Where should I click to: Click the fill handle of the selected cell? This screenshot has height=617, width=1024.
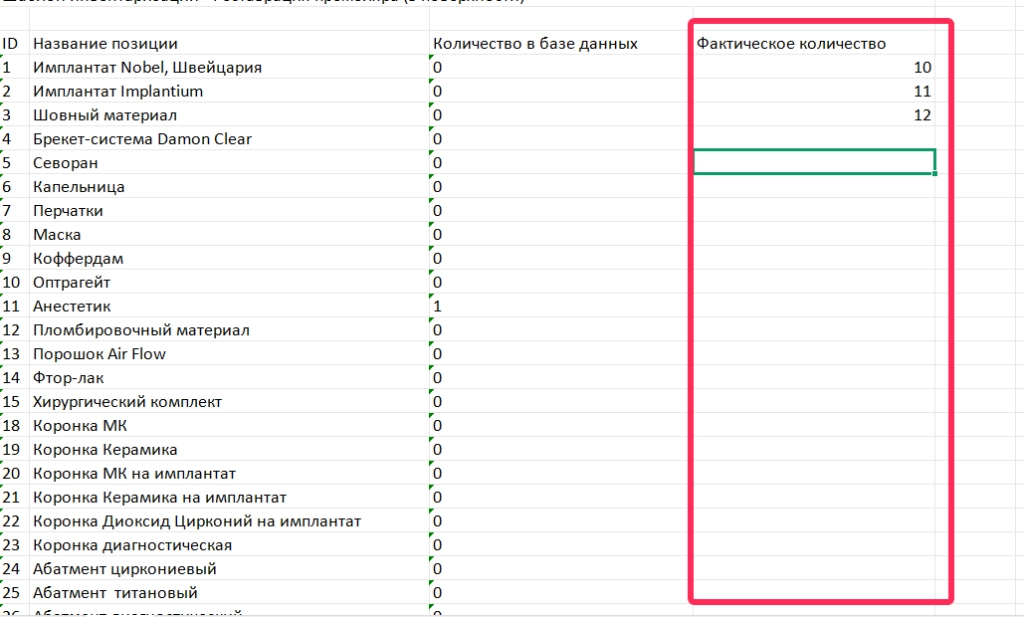coord(936,174)
